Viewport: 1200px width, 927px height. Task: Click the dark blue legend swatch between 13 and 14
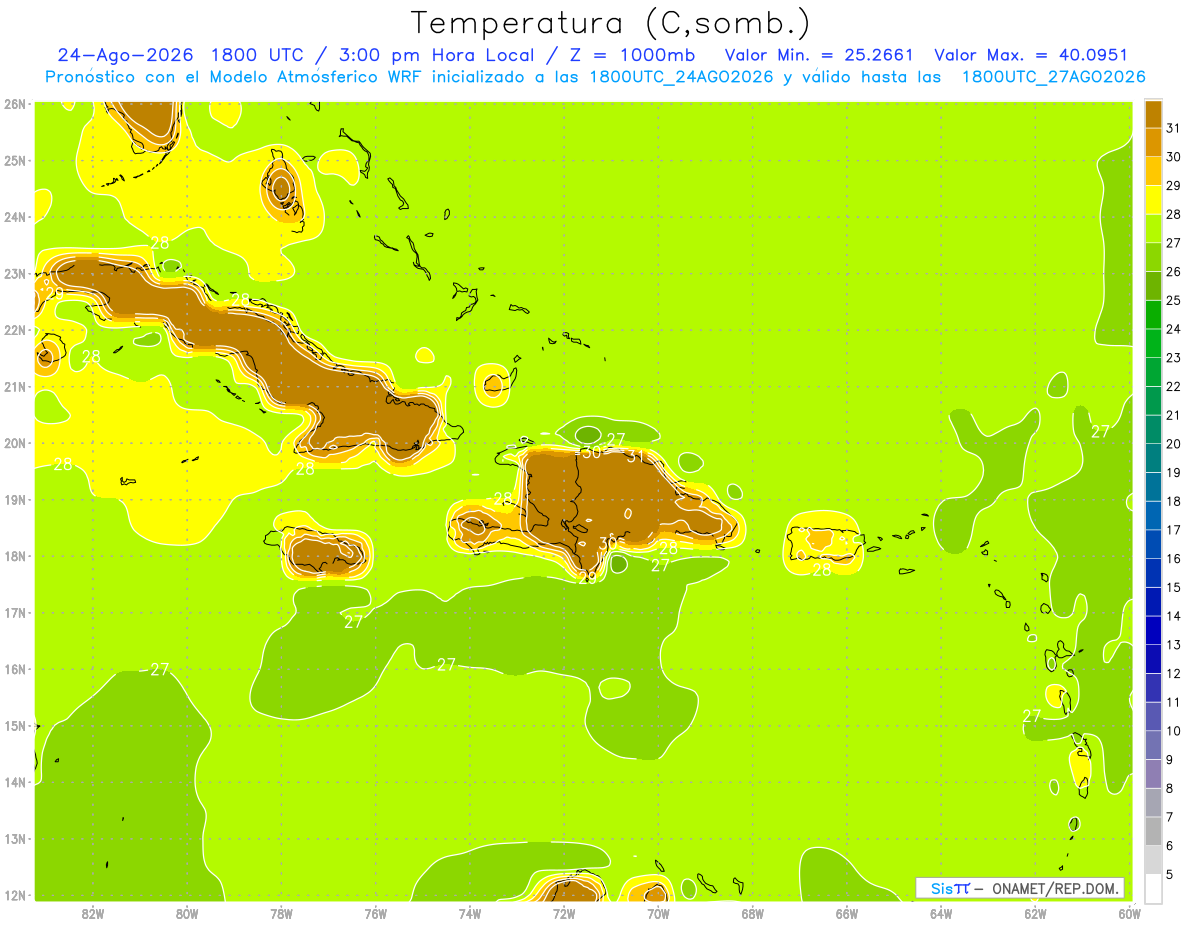[1153, 629]
